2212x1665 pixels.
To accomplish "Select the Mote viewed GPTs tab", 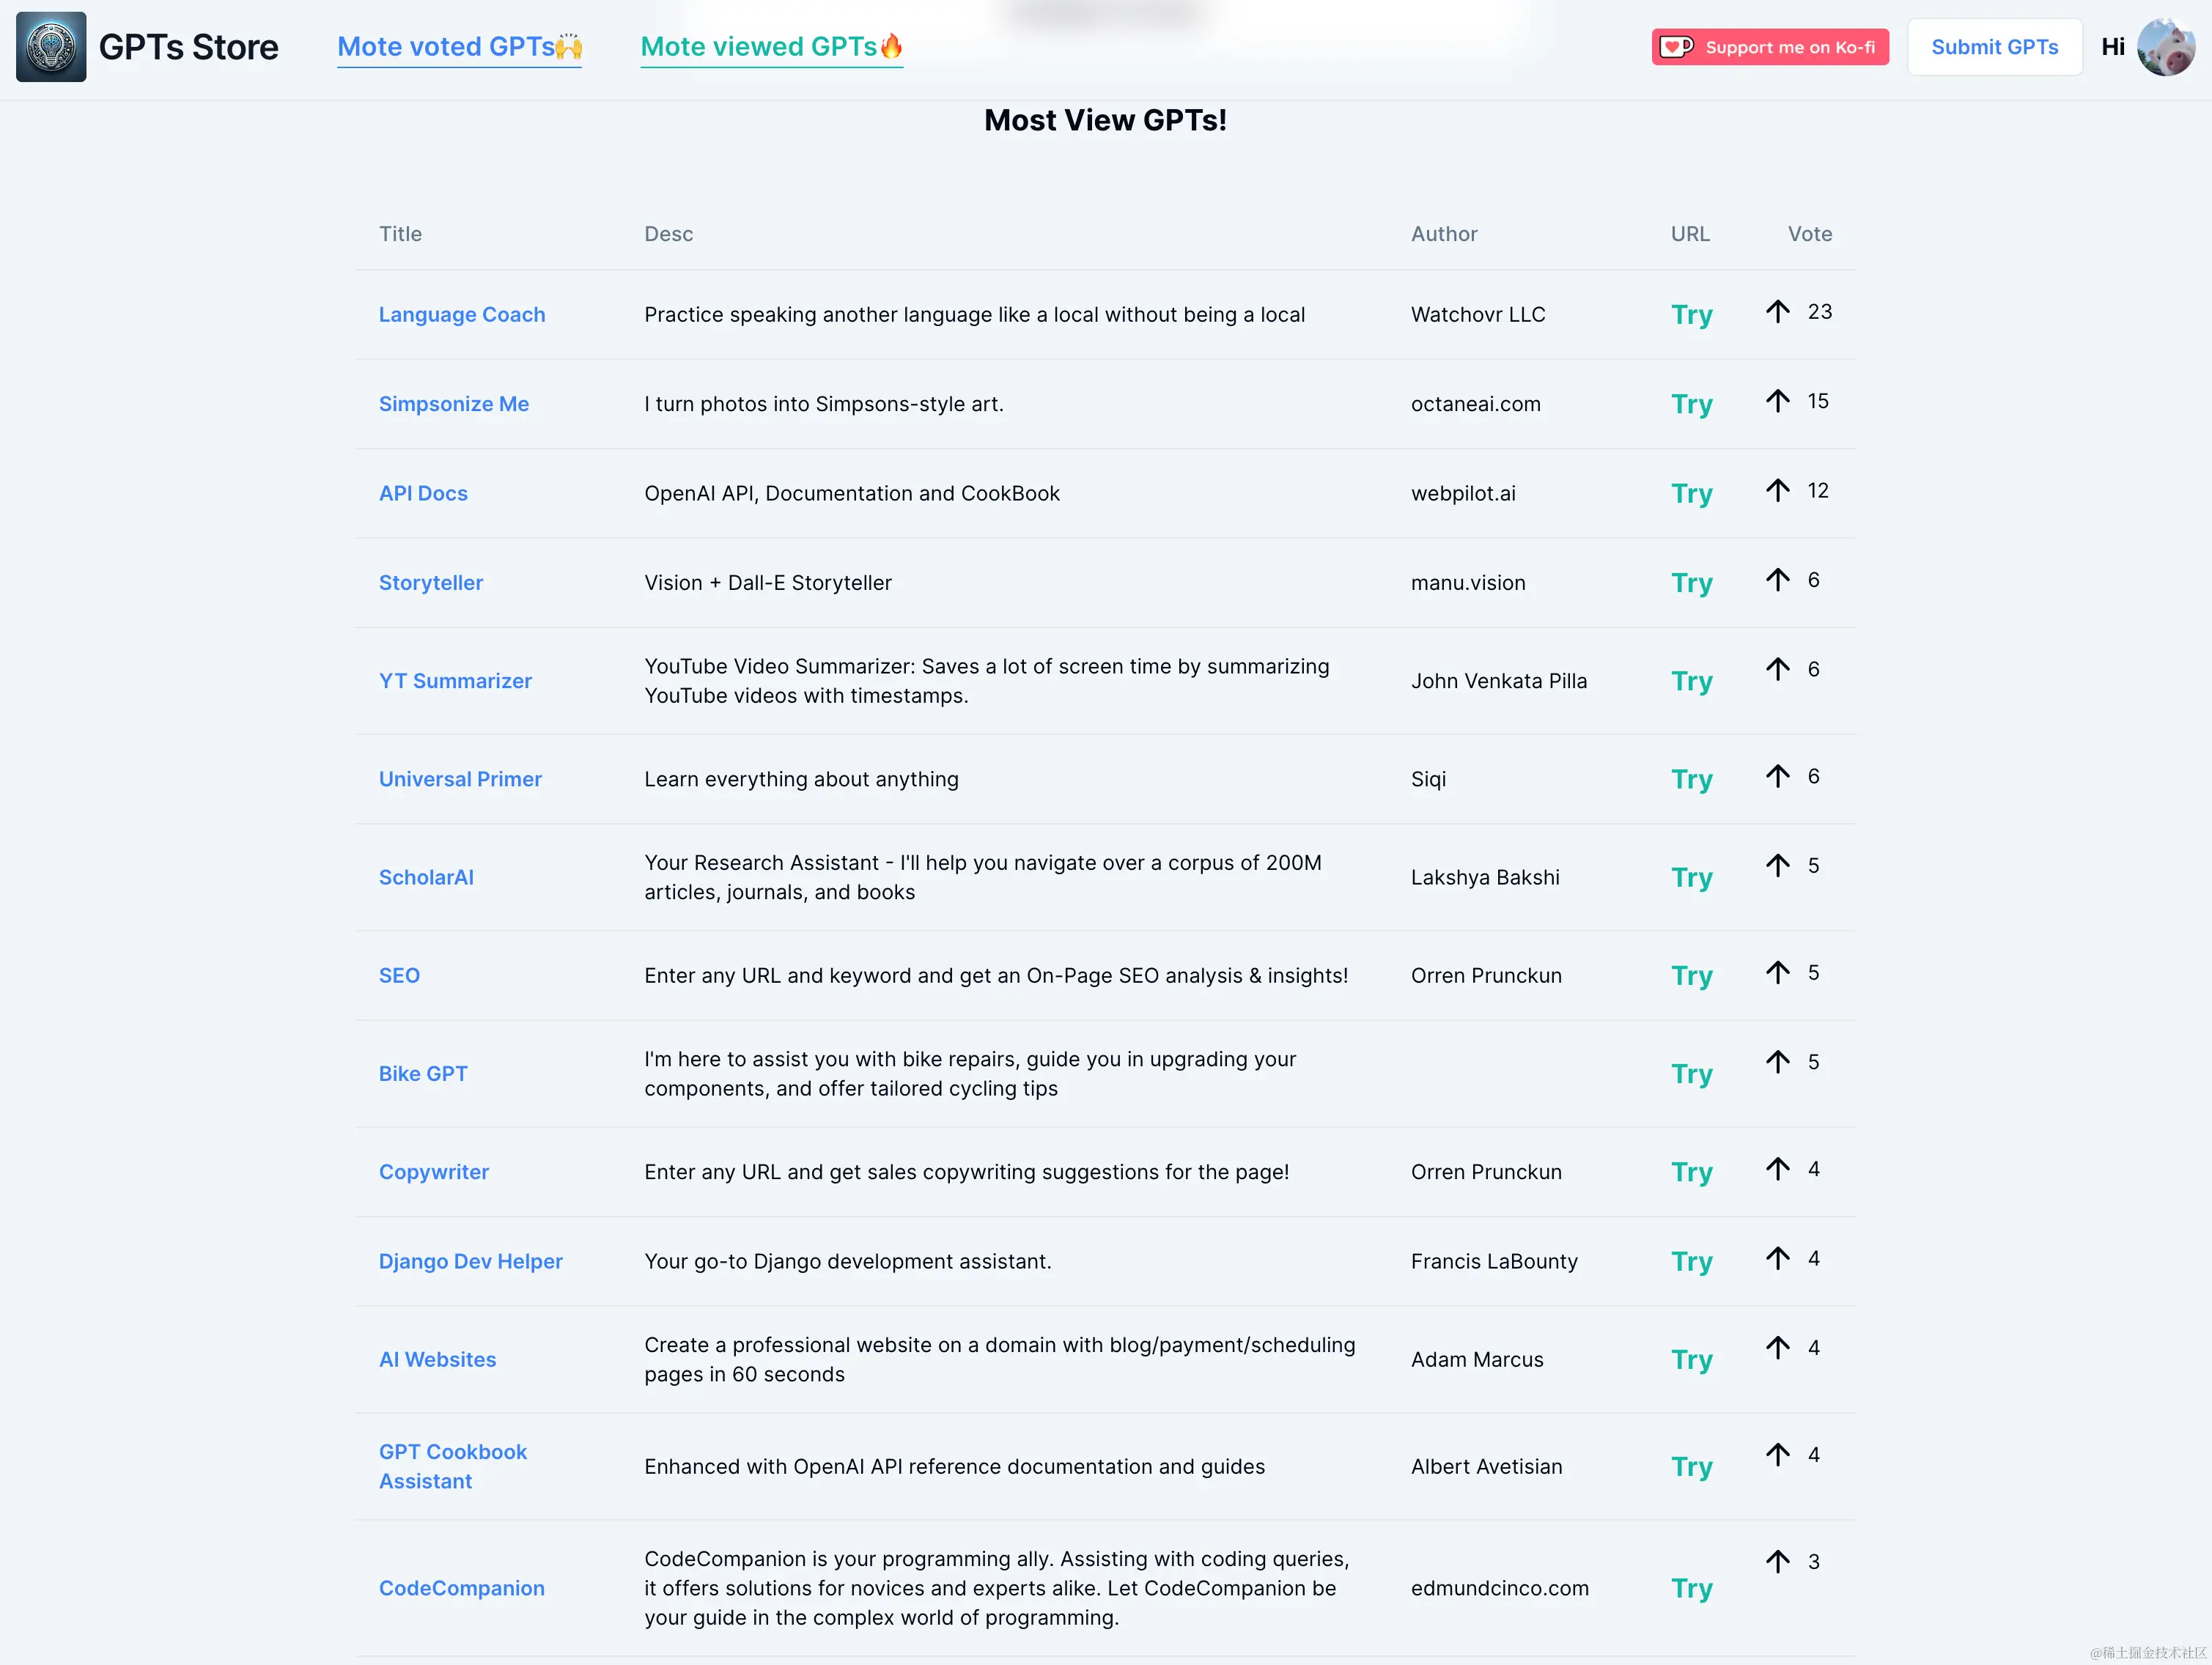I will 771,47.
